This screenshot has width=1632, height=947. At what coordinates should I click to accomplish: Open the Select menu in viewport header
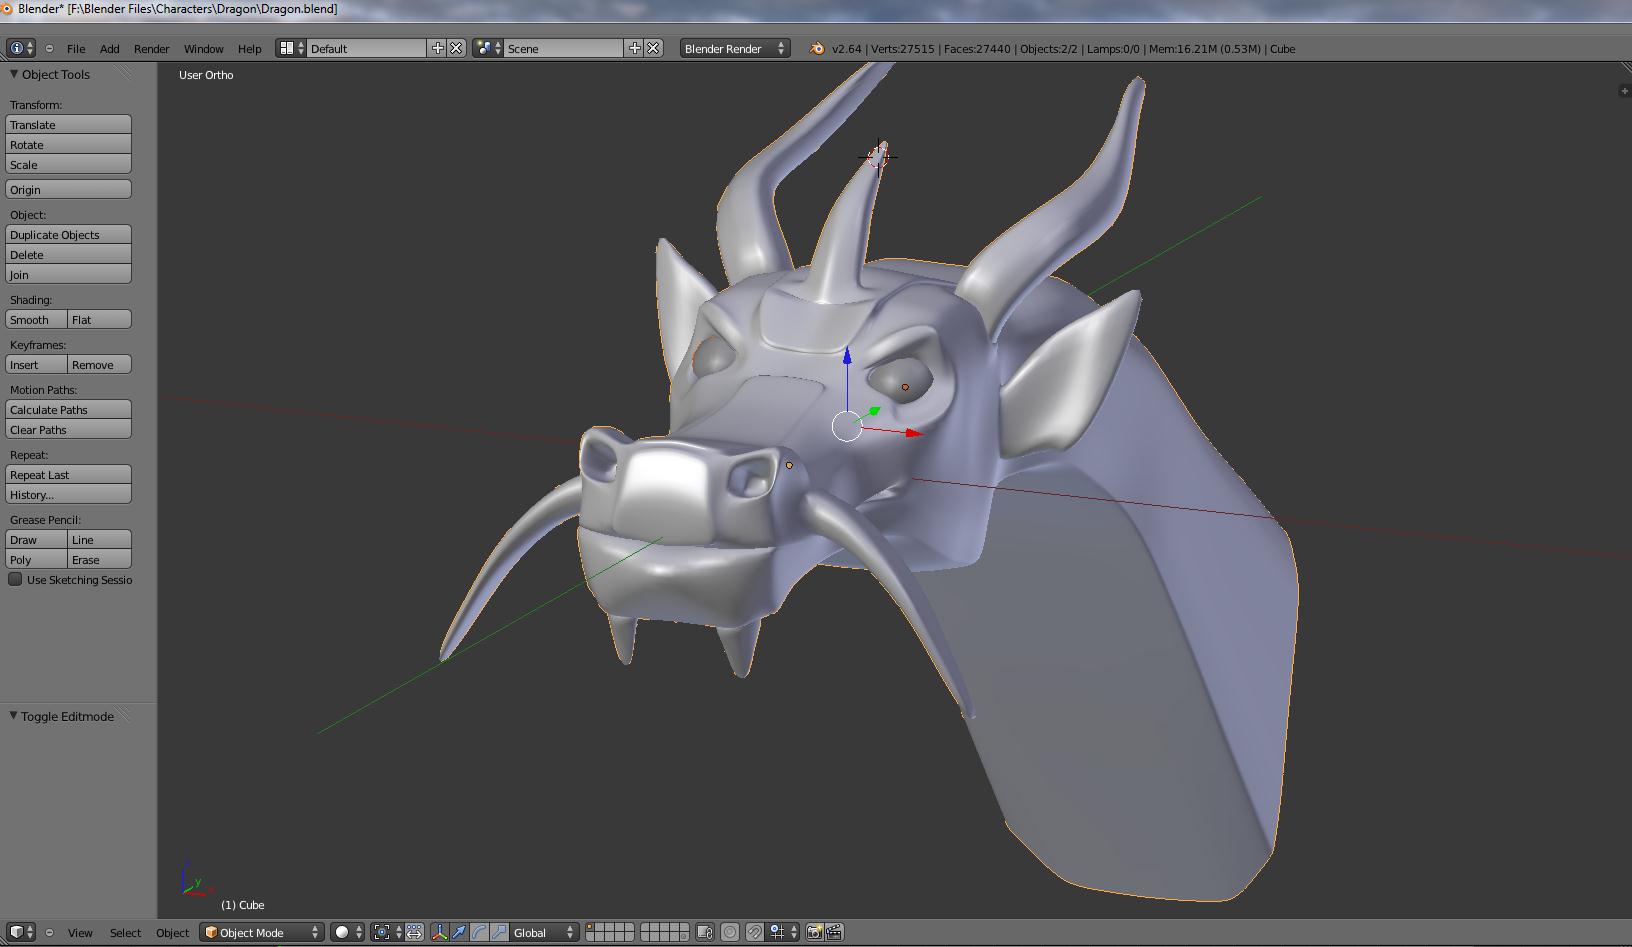click(x=125, y=932)
